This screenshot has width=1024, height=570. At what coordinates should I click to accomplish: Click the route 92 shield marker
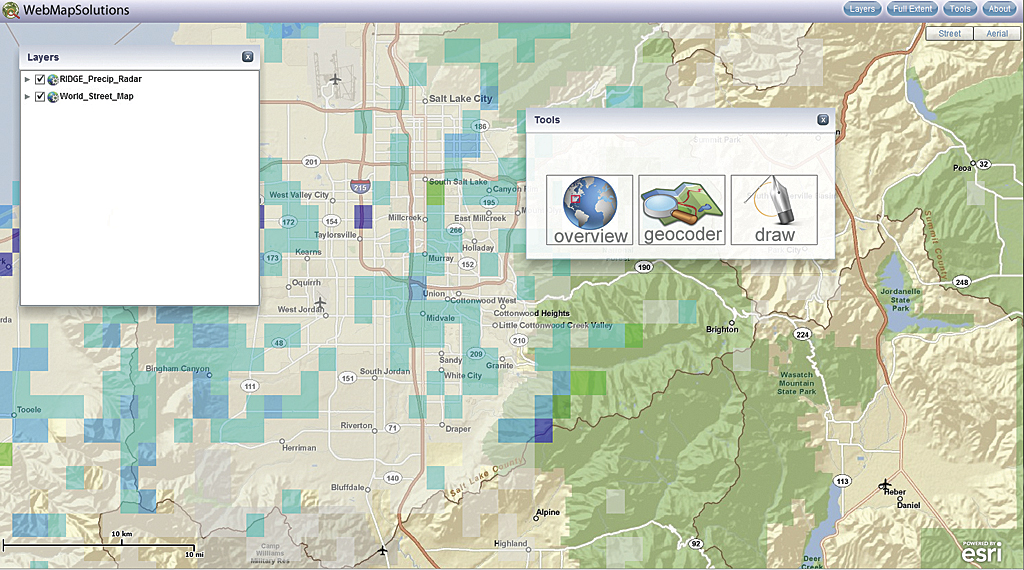click(x=696, y=543)
